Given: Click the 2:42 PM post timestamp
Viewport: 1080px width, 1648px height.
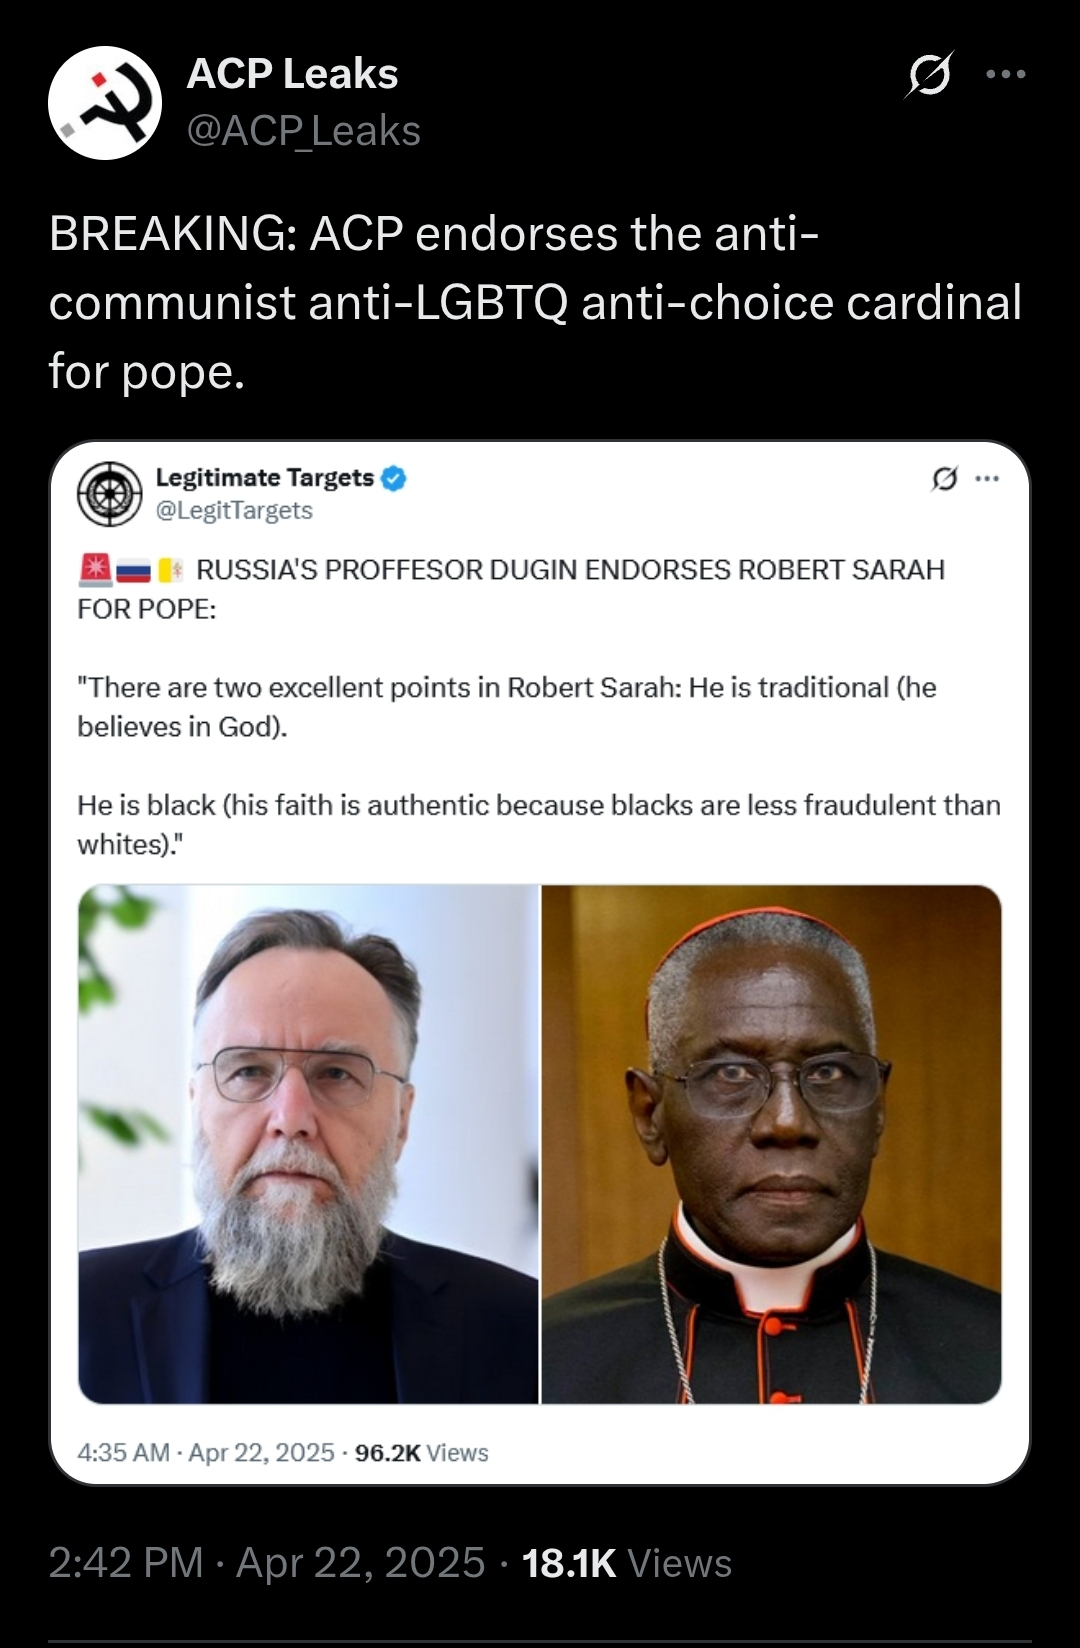Looking at the screenshot, I should tap(267, 1563).
